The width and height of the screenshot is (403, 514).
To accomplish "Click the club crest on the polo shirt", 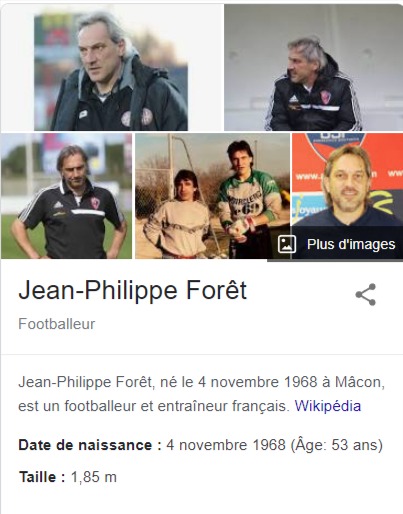I will (x=95, y=202).
